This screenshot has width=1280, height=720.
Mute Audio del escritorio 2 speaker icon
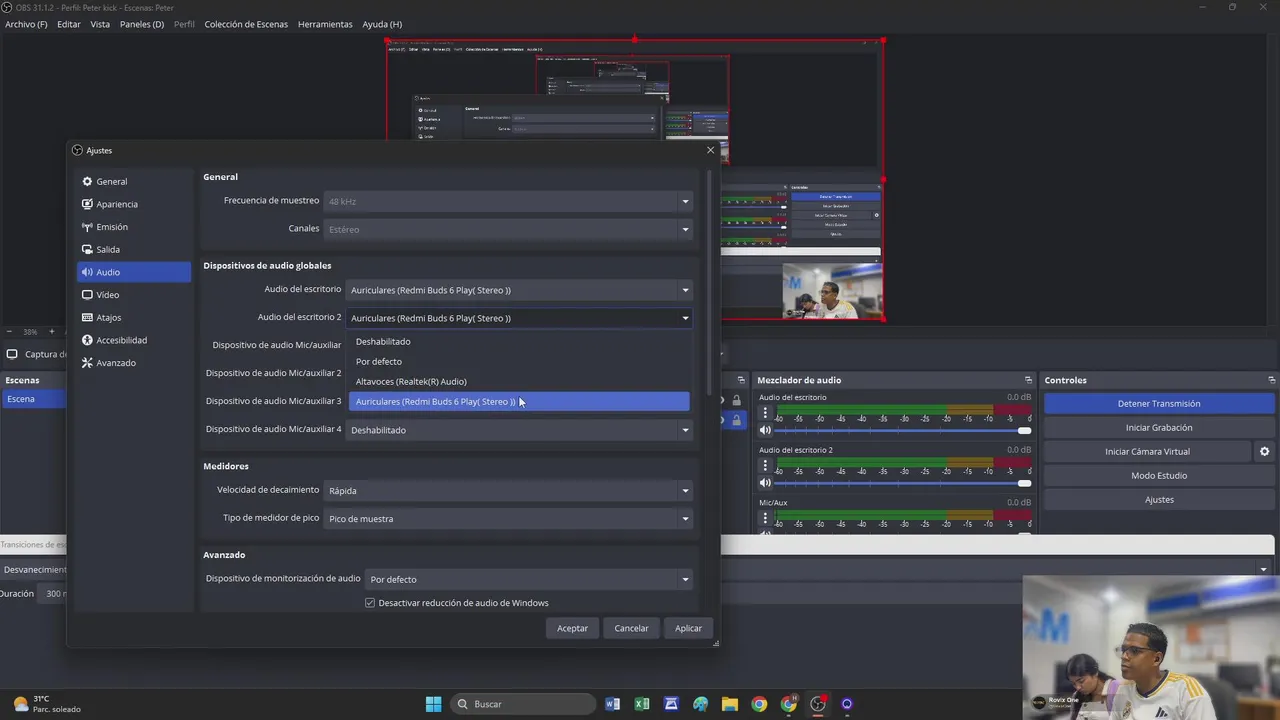[765, 483]
